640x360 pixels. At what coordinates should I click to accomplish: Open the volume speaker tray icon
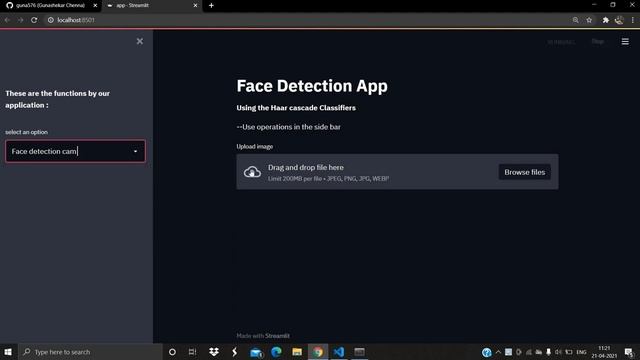[558, 352]
